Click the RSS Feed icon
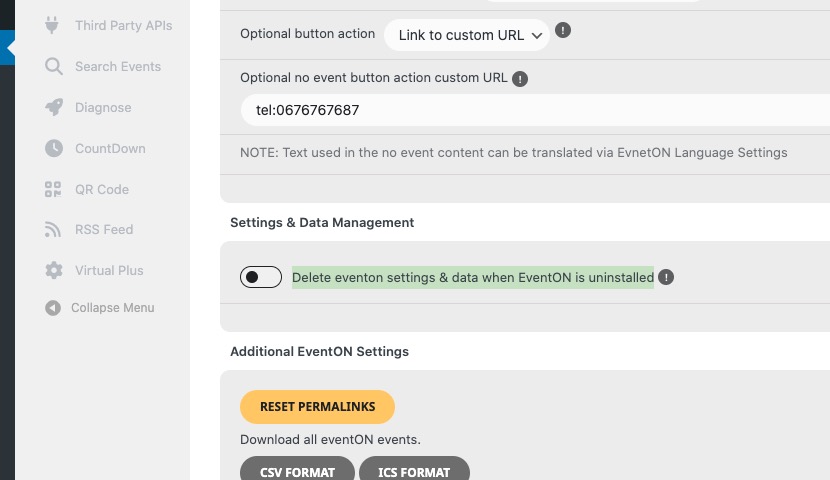The width and height of the screenshot is (830, 480). (x=53, y=229)
